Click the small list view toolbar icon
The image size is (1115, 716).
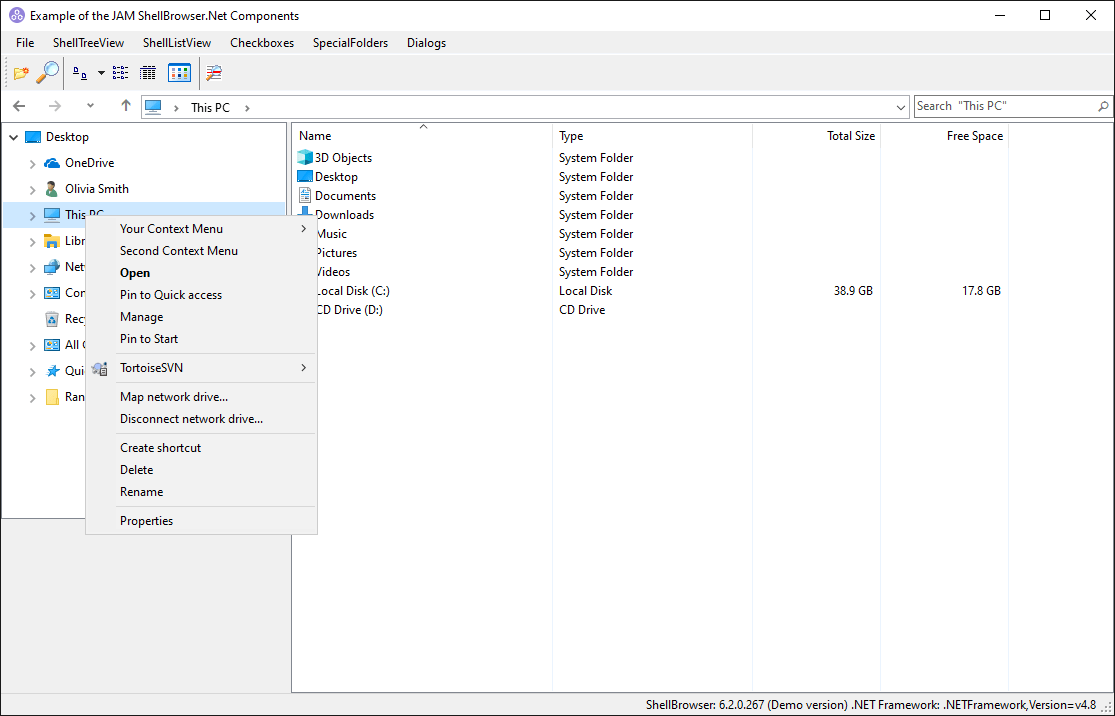coord(120,72)
